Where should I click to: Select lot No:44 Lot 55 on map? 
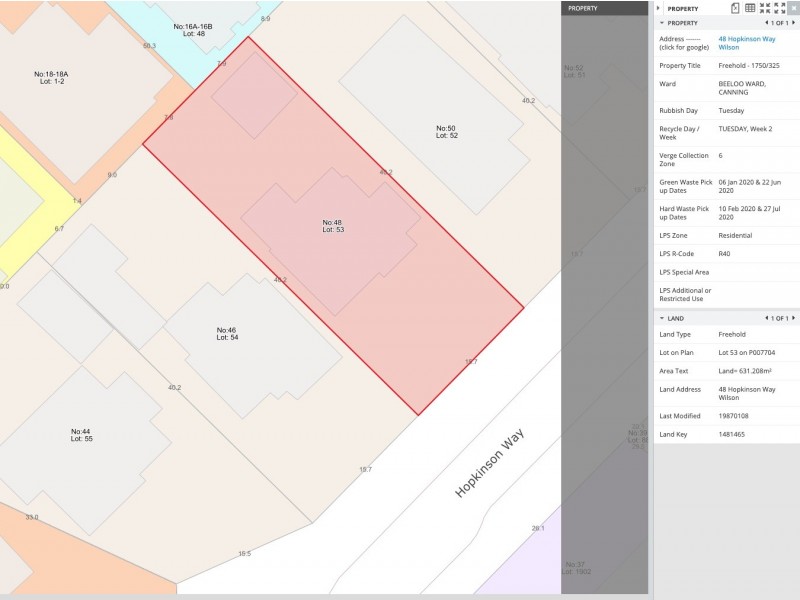(x=81, y=435)
